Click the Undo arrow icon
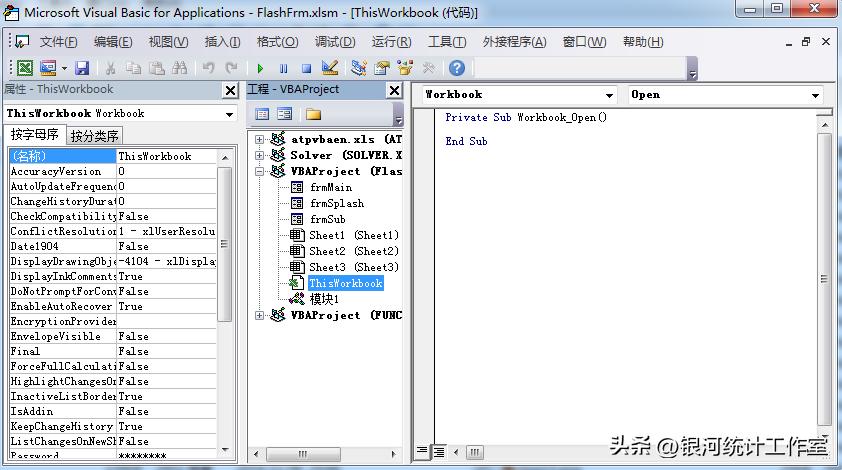This screenshot has height=470, width=842. point(208,68)
